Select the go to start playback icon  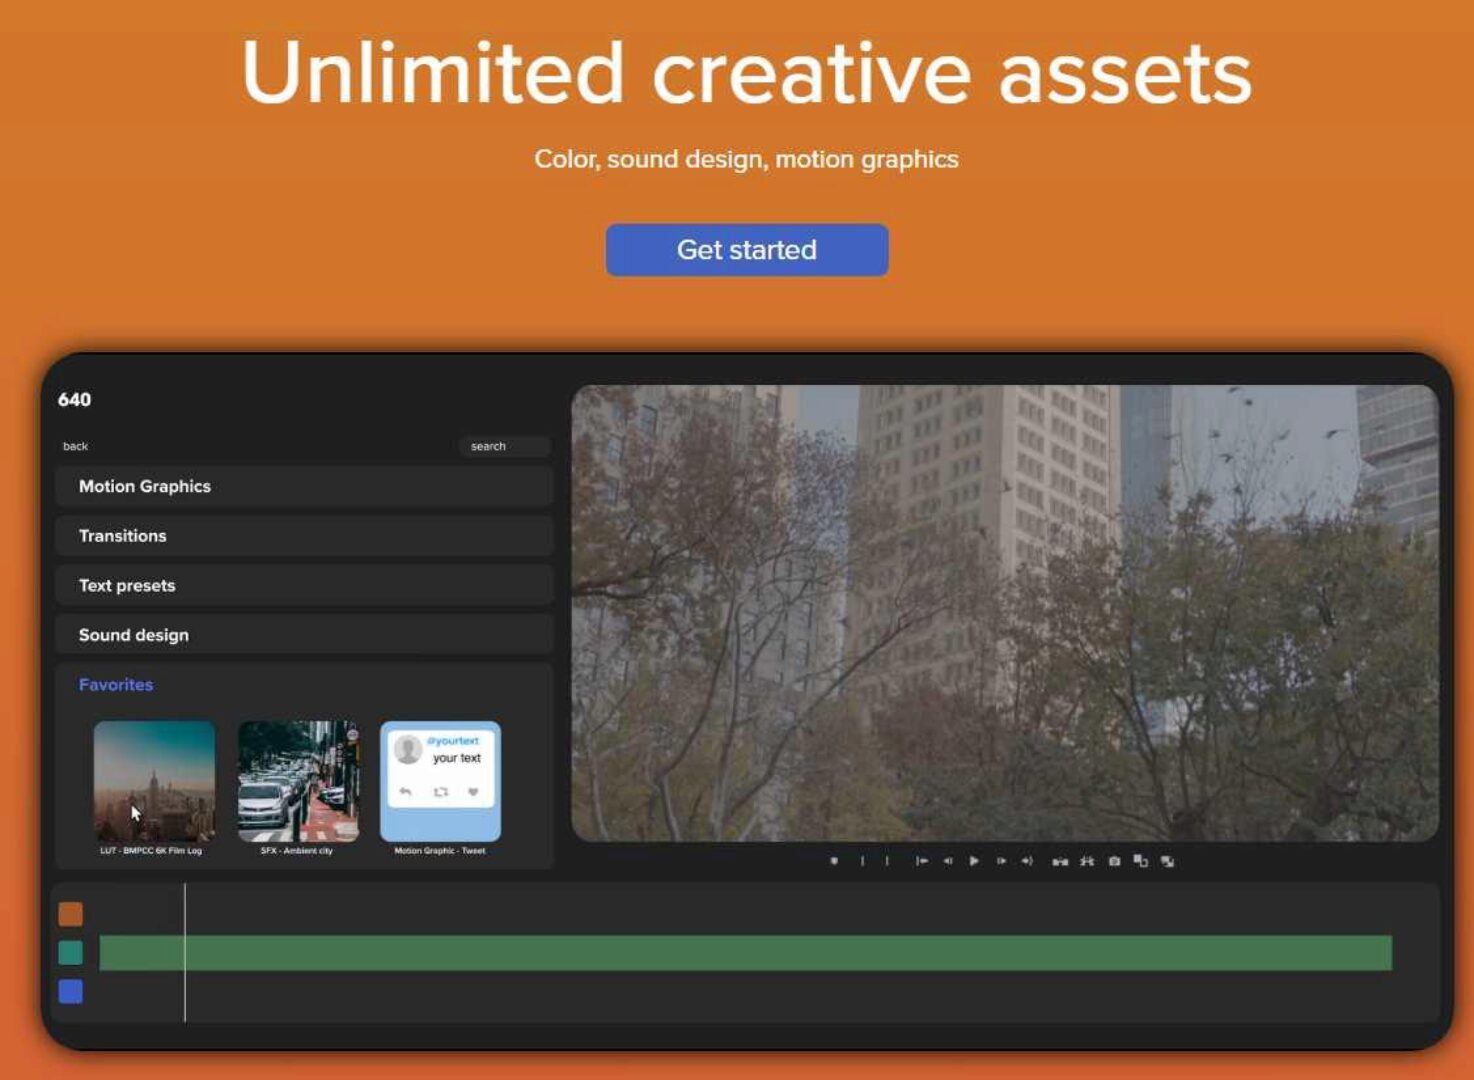click(x=923, y=860)
